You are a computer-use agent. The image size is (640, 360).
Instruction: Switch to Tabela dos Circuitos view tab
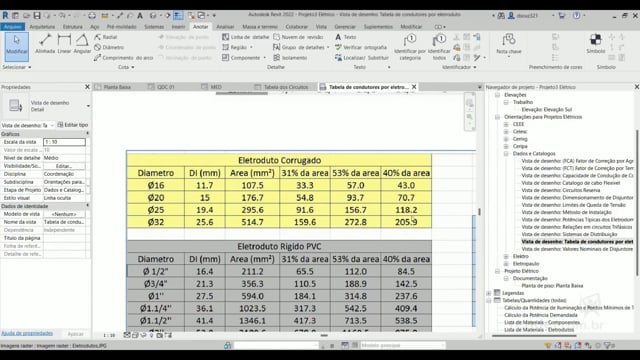(x=286, y=87)
